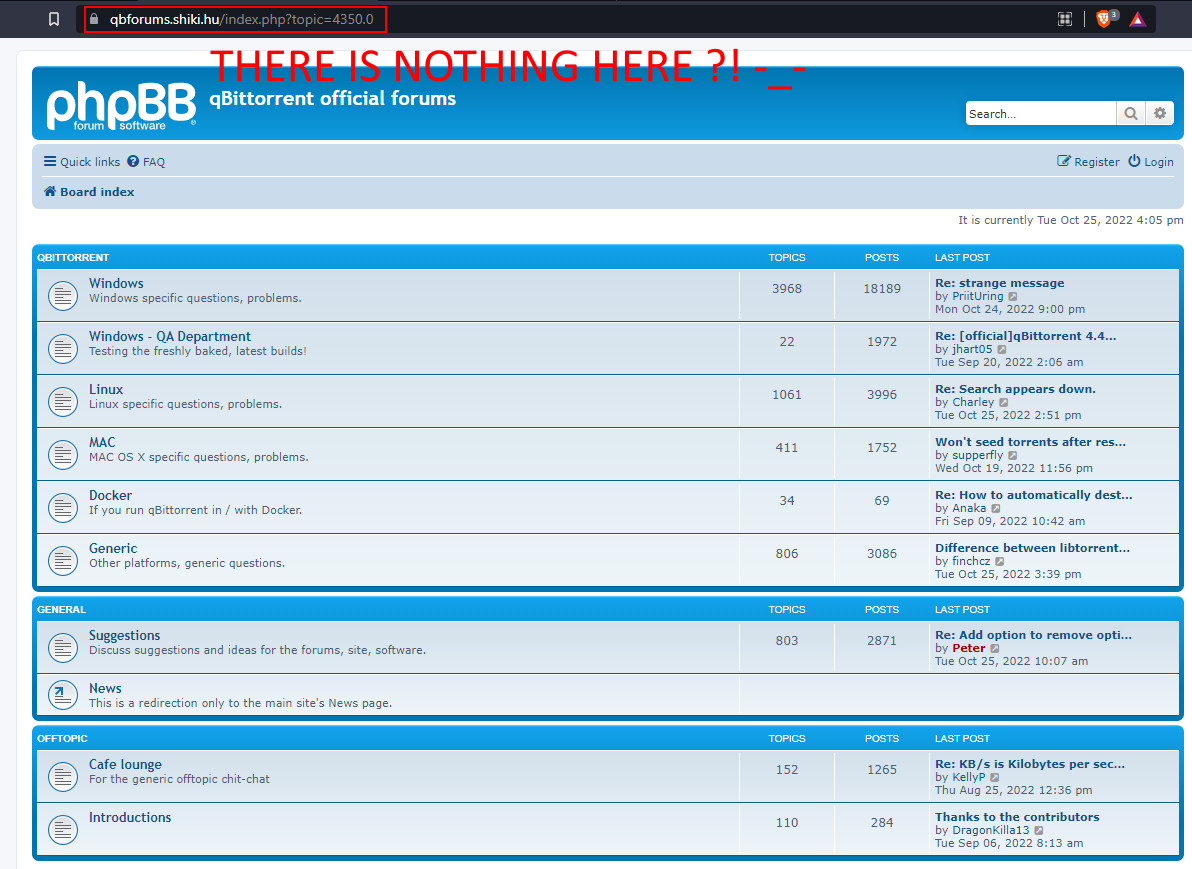Open post 'Re: strange message'
Screen dimensions: 1192x869
point(1000,283)
